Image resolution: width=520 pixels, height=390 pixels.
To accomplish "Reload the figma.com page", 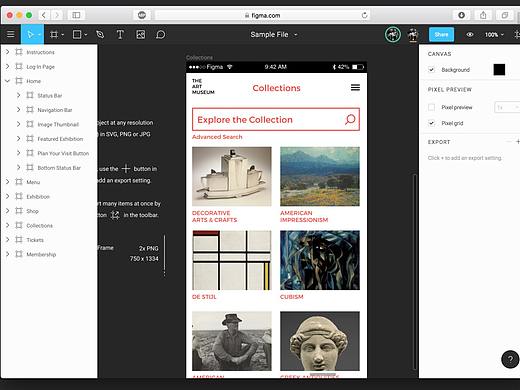I will tap(364, 15).
